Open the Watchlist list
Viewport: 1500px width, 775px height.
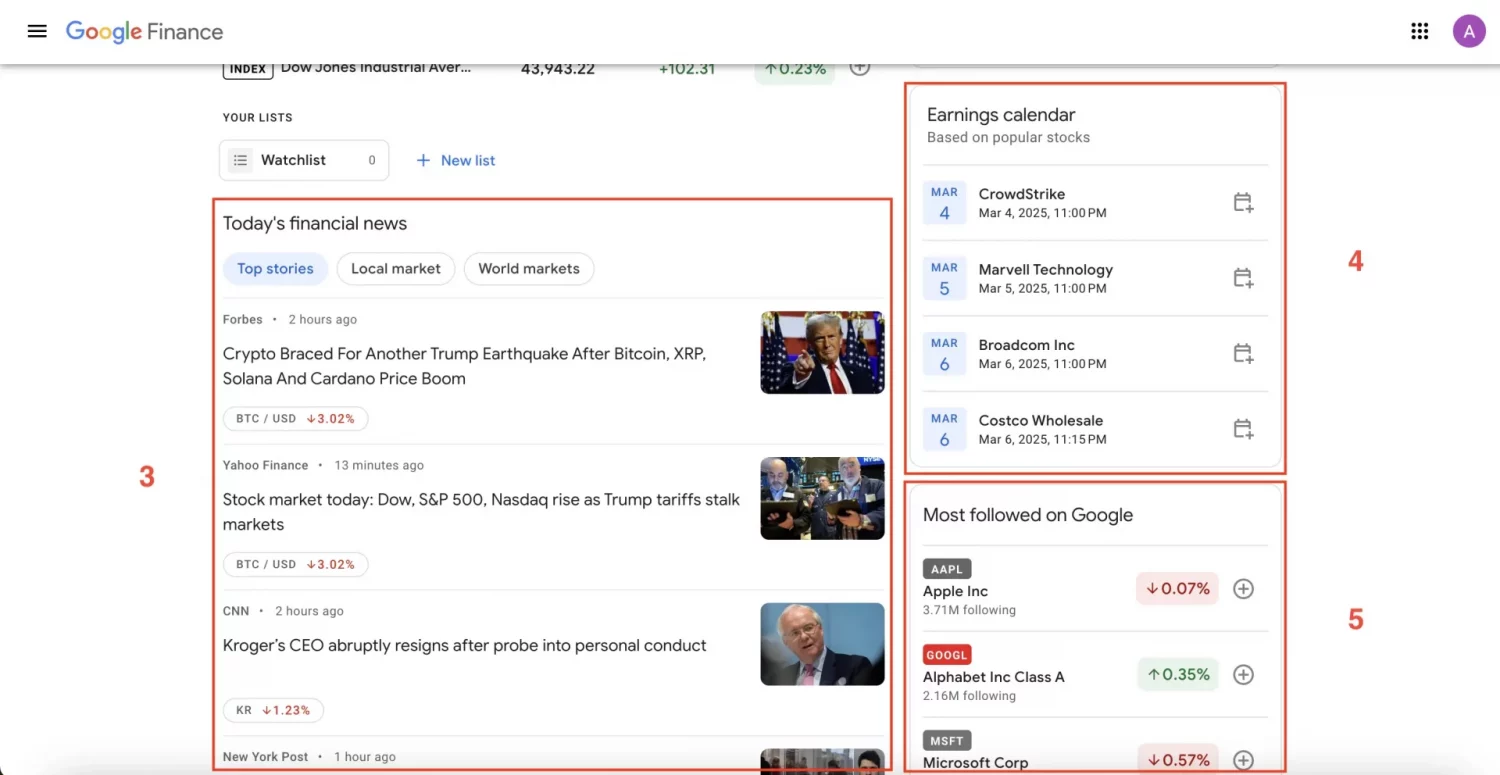(x=304, y=160)
